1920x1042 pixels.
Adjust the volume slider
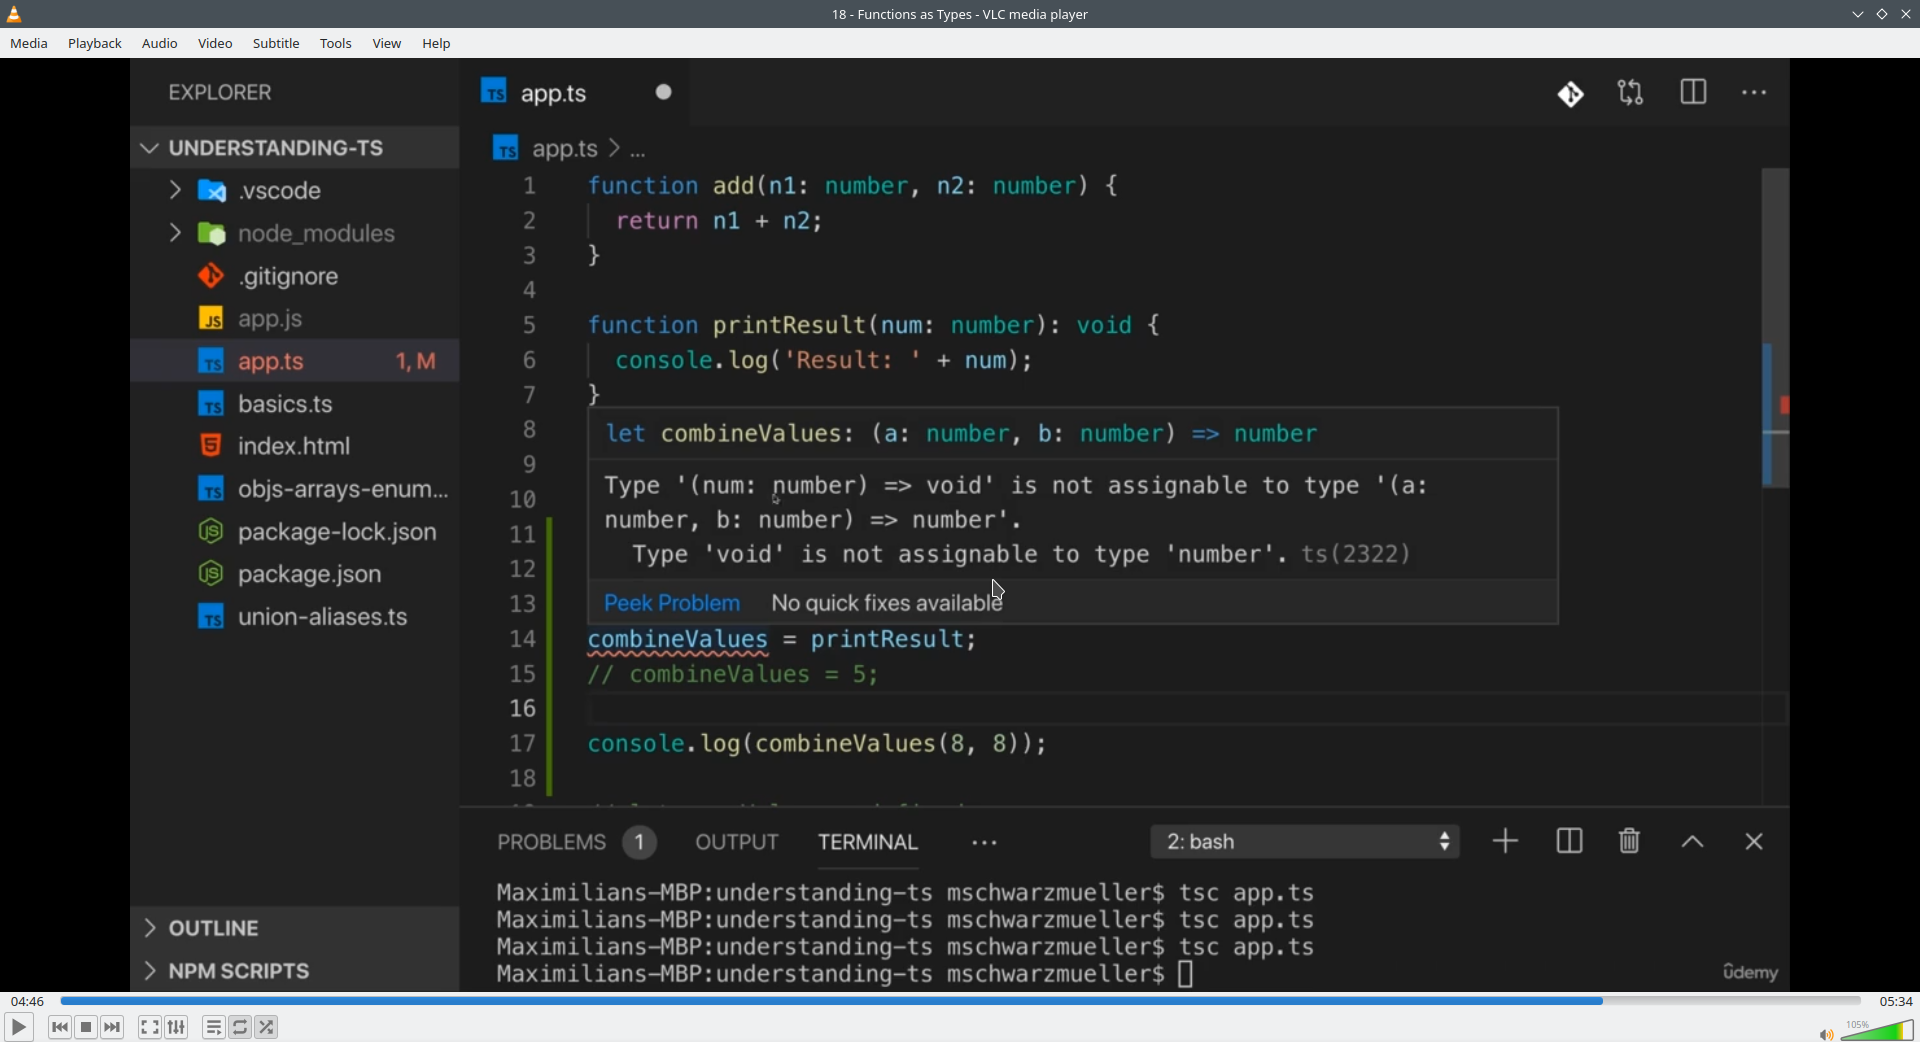(1877, 1030)
